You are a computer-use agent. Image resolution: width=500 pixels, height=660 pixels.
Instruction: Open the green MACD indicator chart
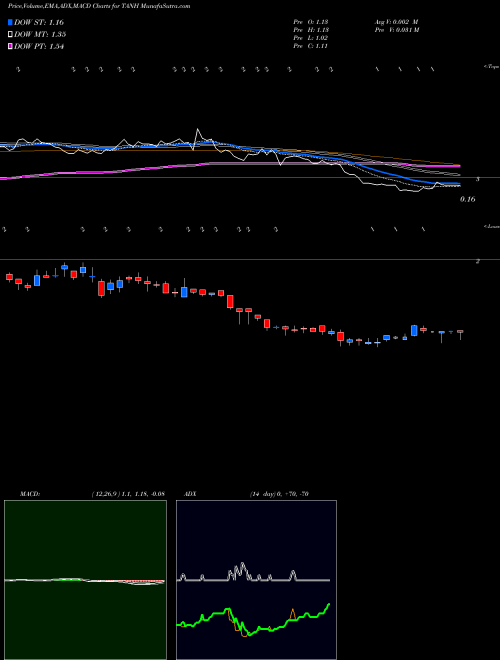click(x=85, y=580)
